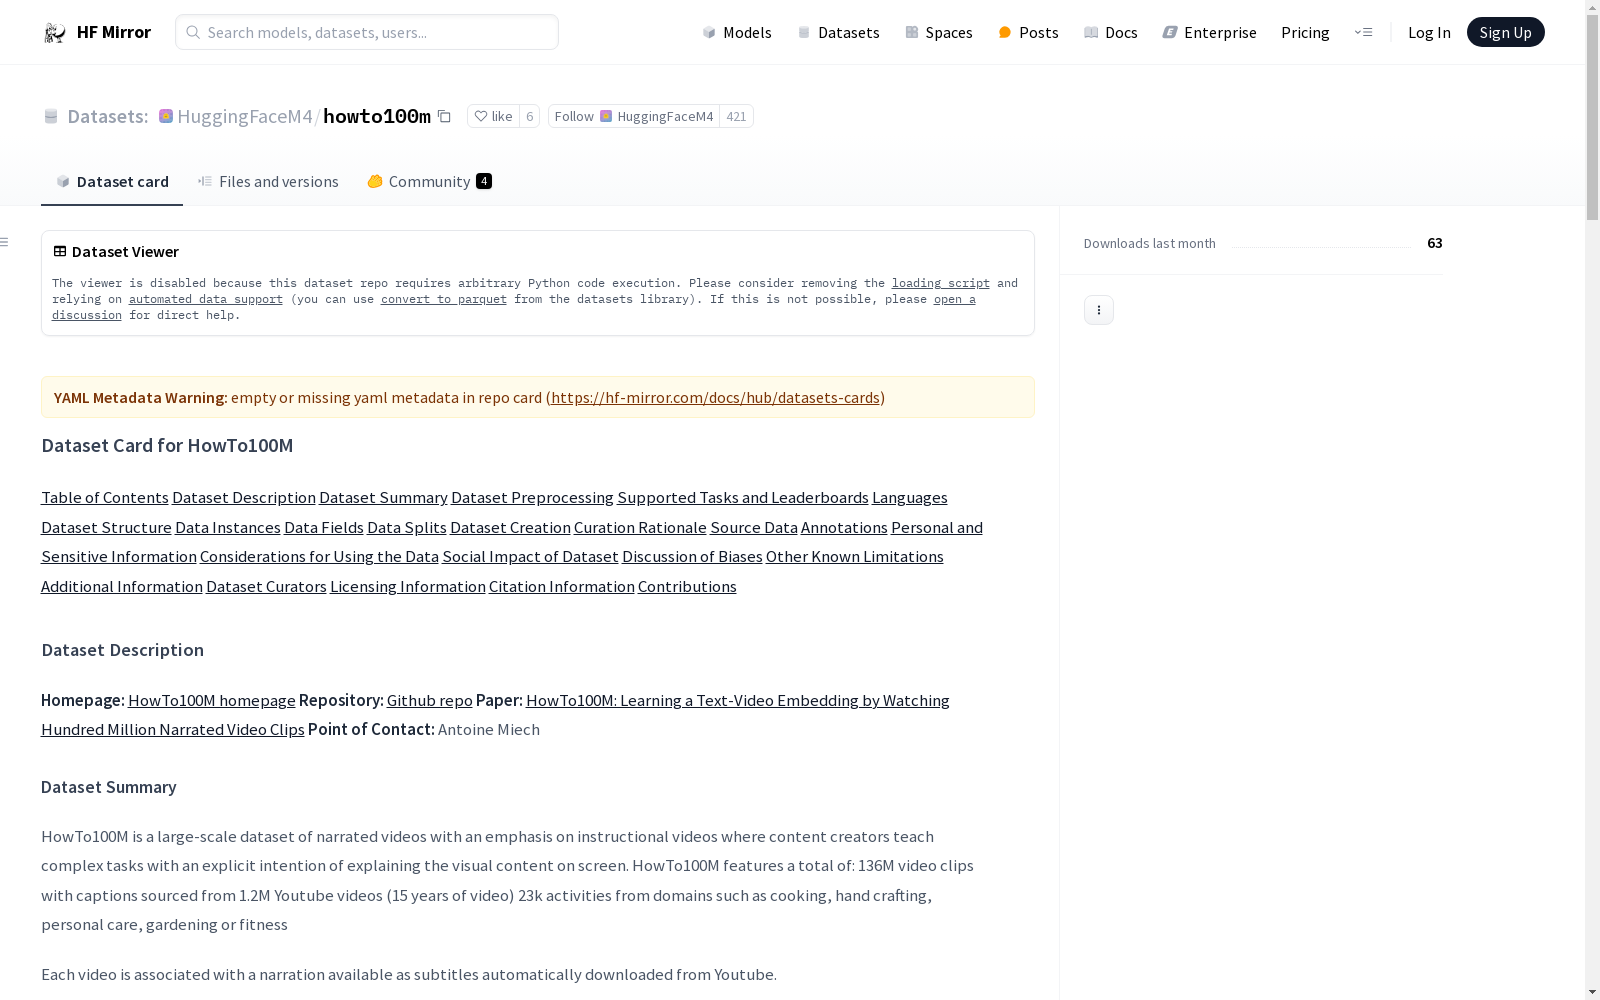Open the Github repo link
1600x1000 pixels.
[430, 701]
